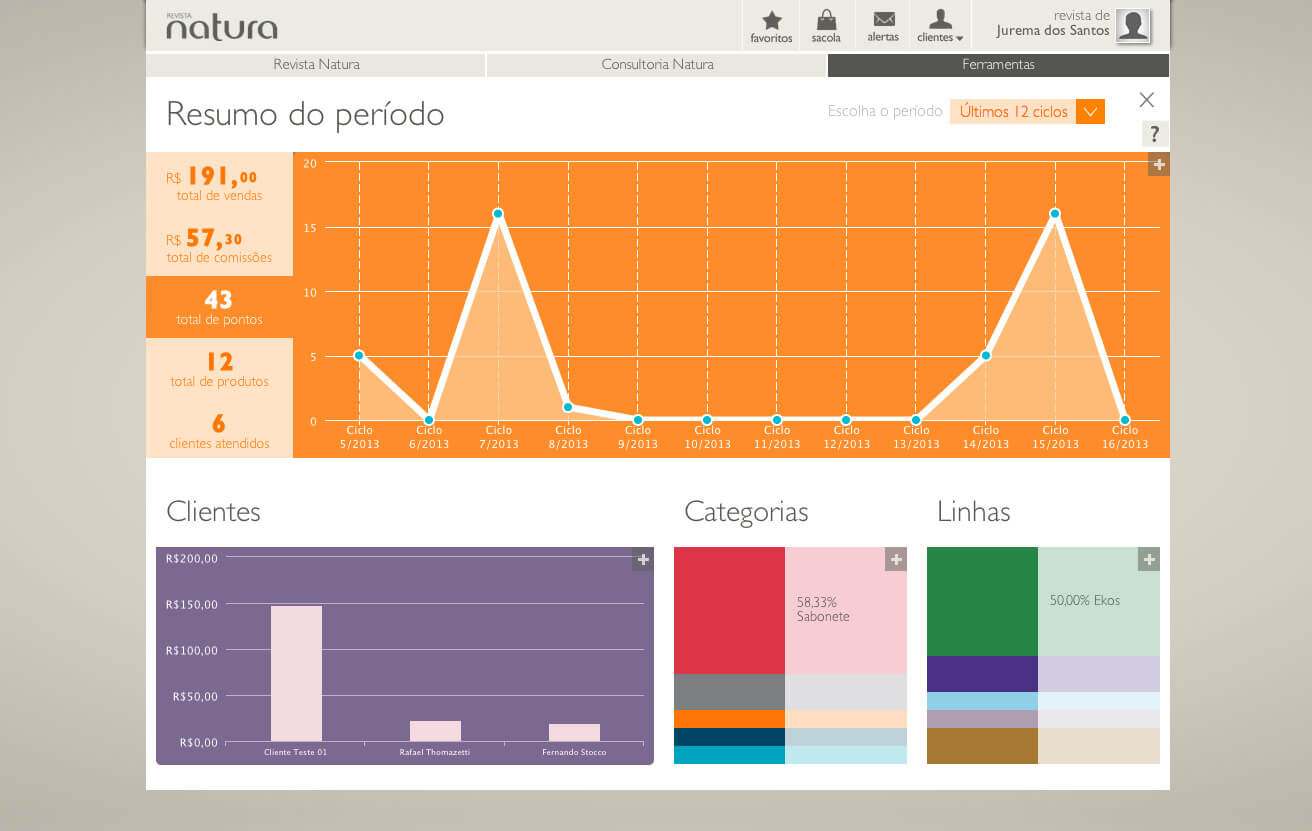Image resolution: width=1312 pixels, height=831 pixels.
Task: Select the total de vendas metric
Action: [x=219, y=184]
